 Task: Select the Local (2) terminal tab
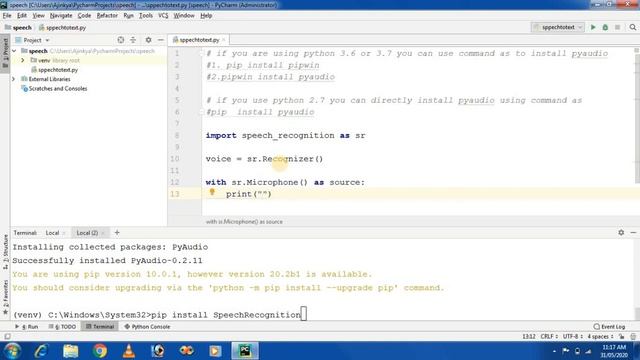point(87,233)
